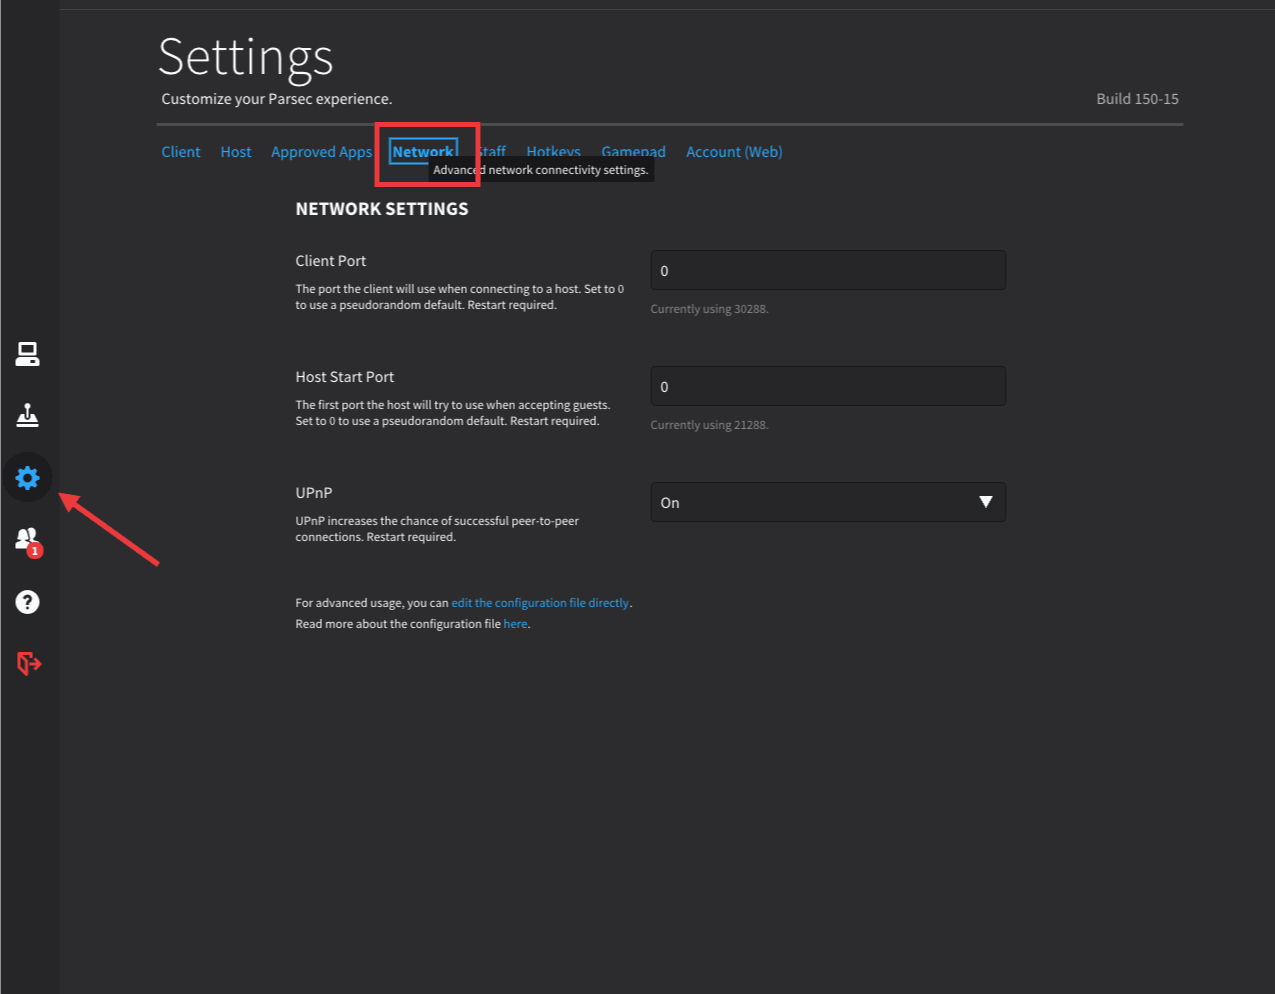Image resolution: width=1275 pixels, height=994 pixels.
Task: Follow the edit configuration file directly link
Action: (540, 603)
